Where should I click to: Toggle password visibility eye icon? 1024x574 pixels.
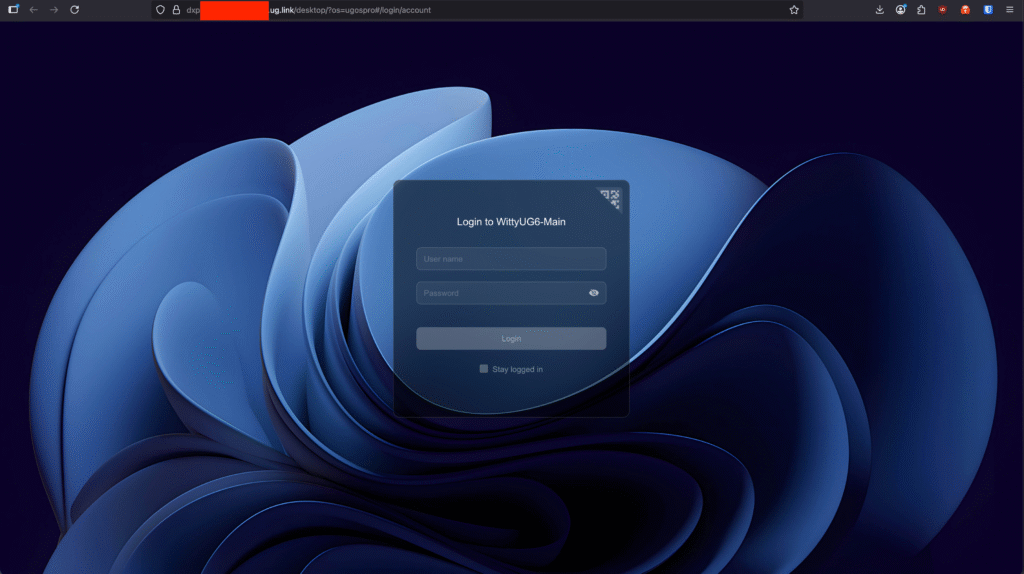coord(594,293)
